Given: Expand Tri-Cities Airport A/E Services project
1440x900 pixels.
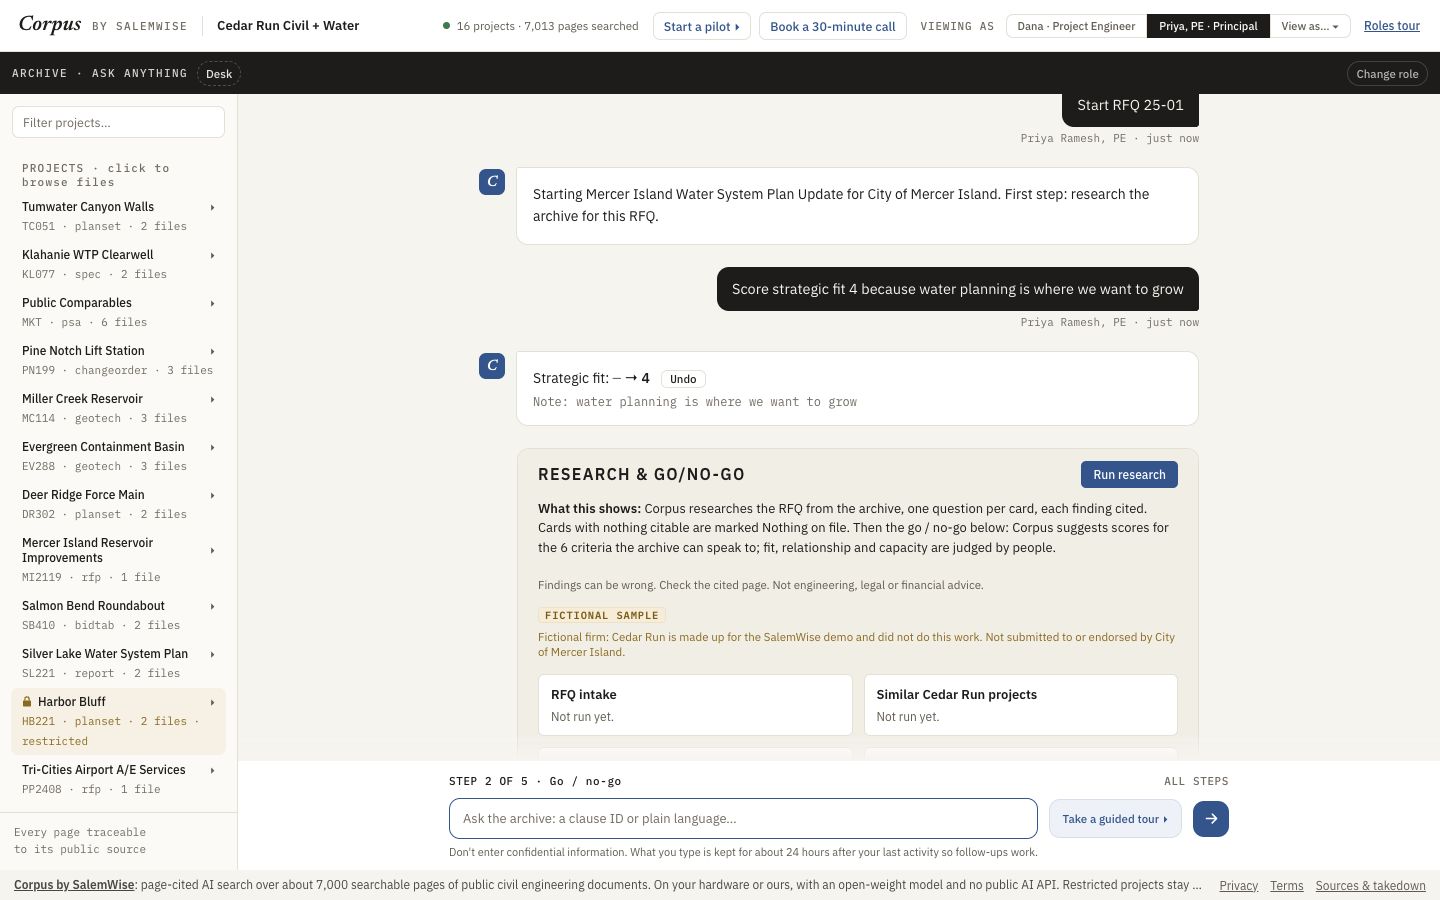Looking at the screenshot, I should tap(118, 779).
